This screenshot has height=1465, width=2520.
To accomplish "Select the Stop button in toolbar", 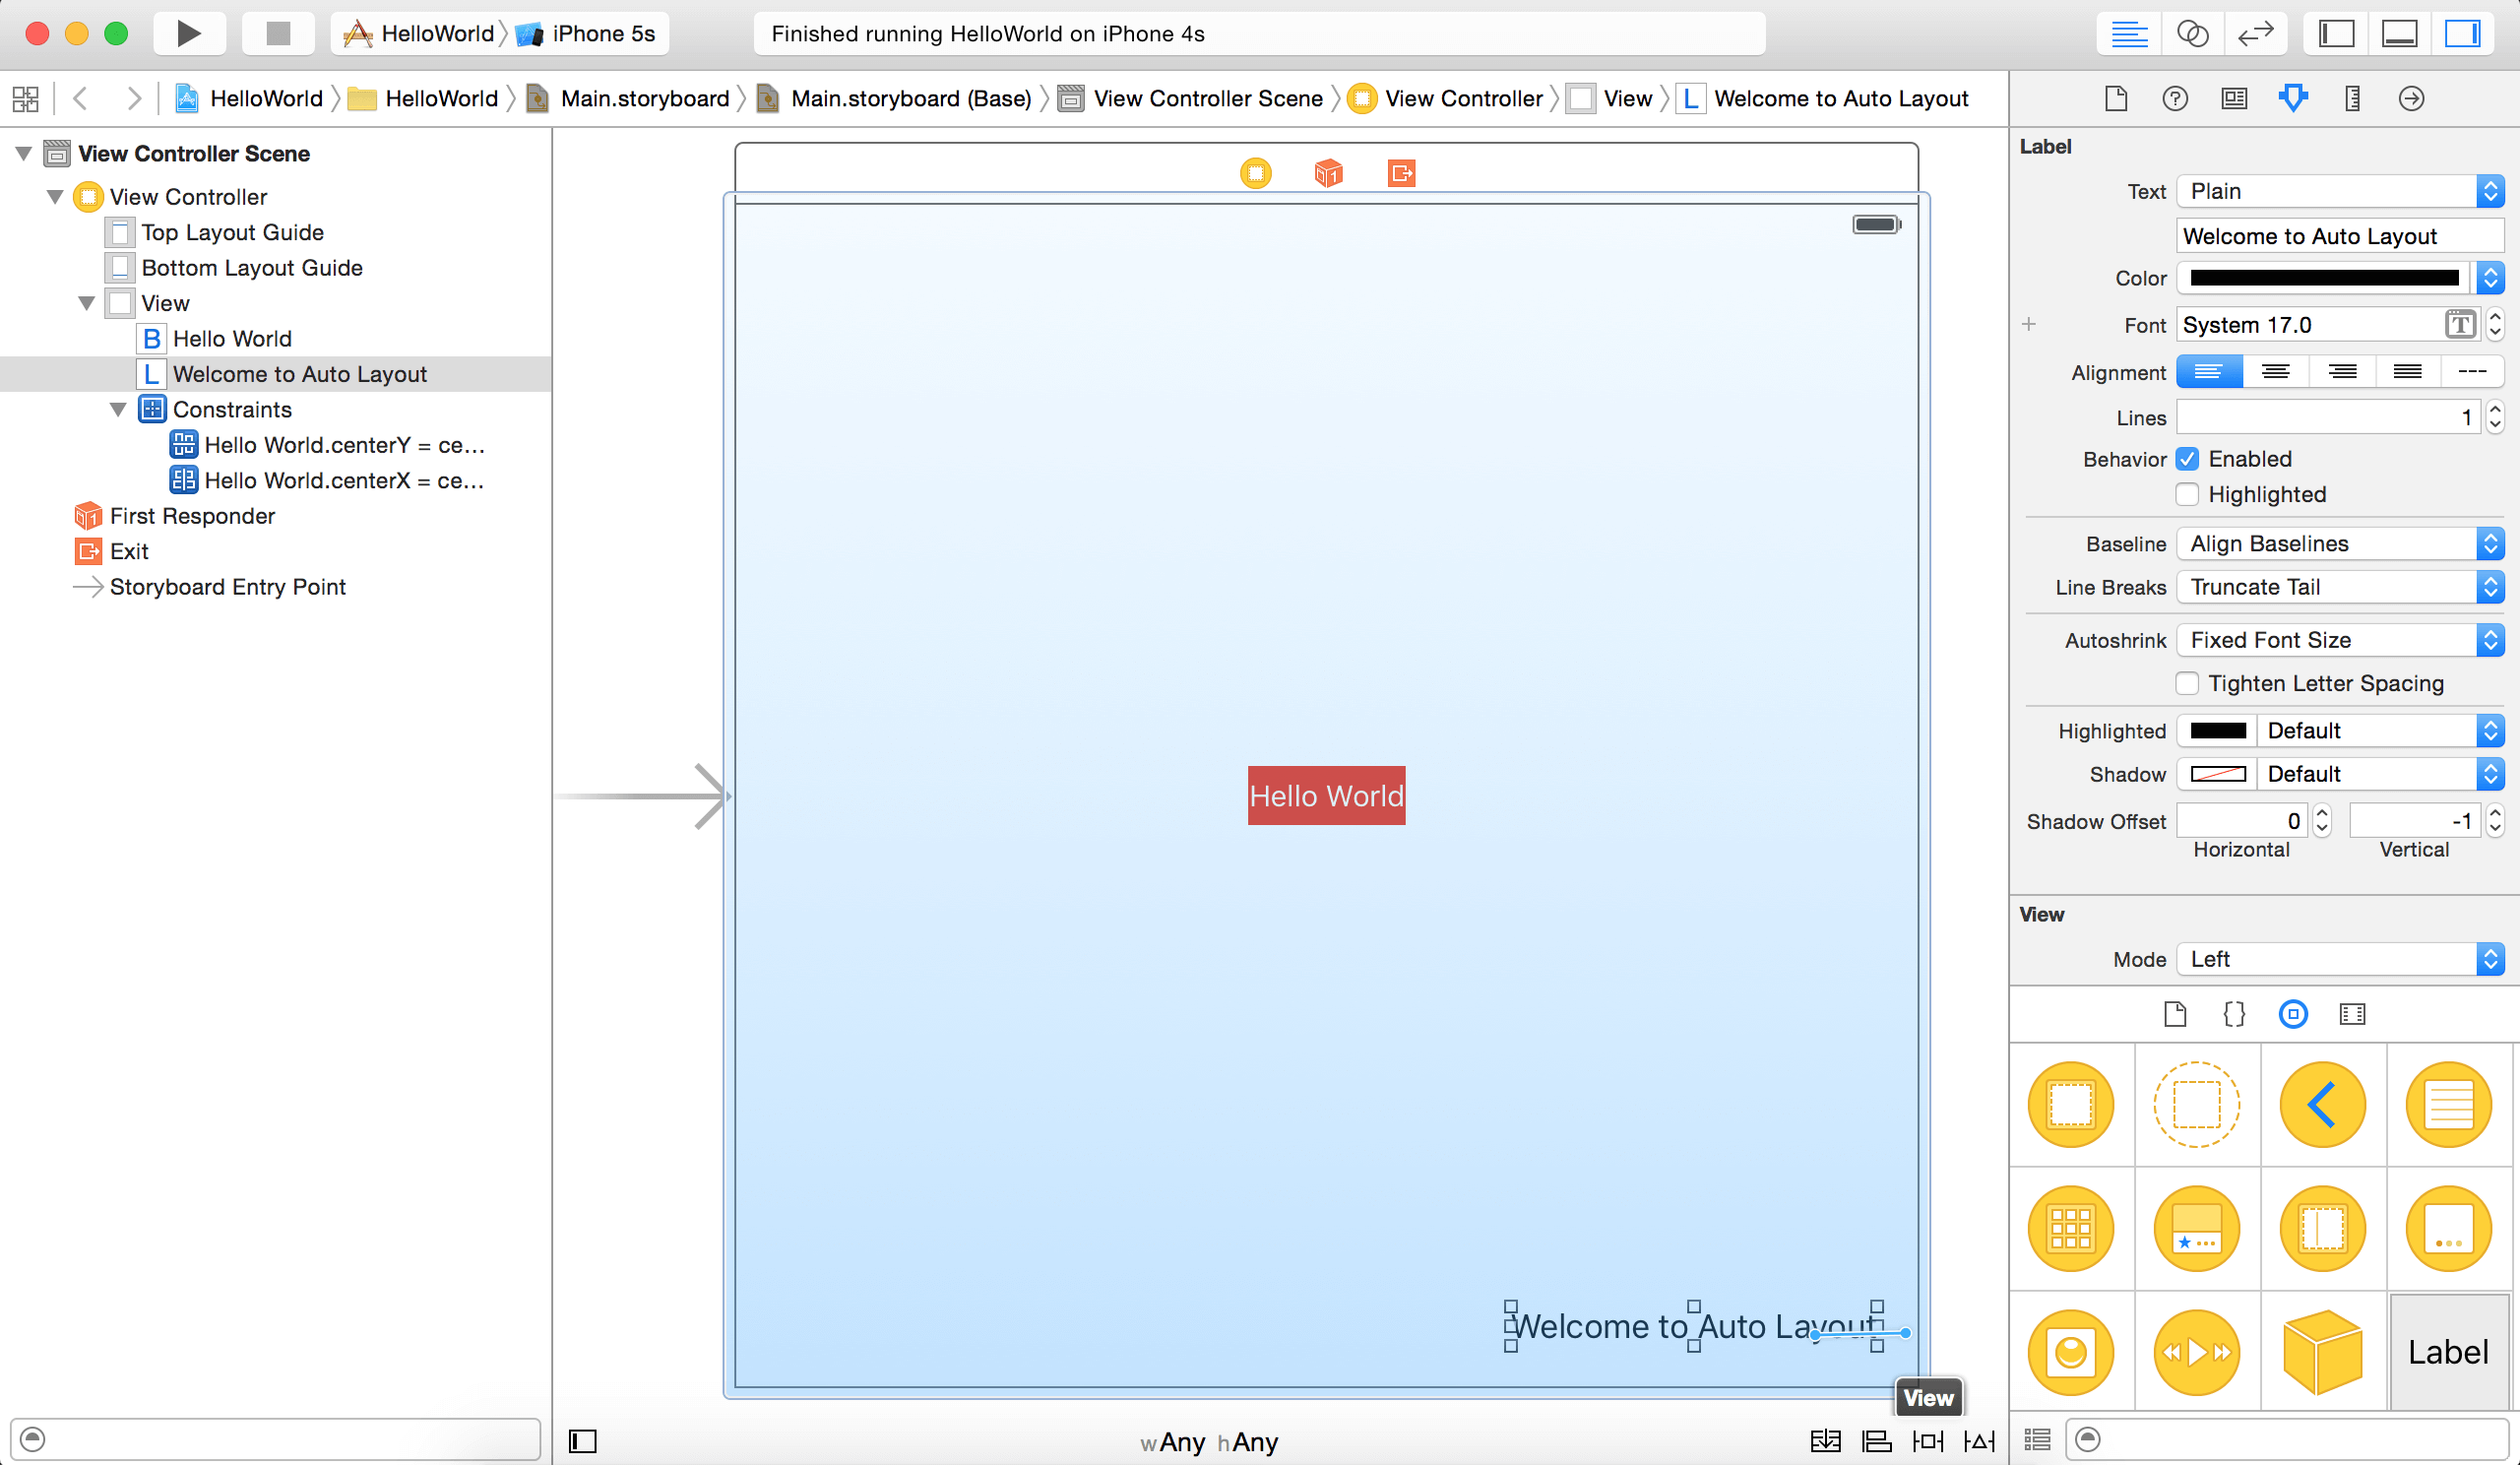I will [277, 33].
